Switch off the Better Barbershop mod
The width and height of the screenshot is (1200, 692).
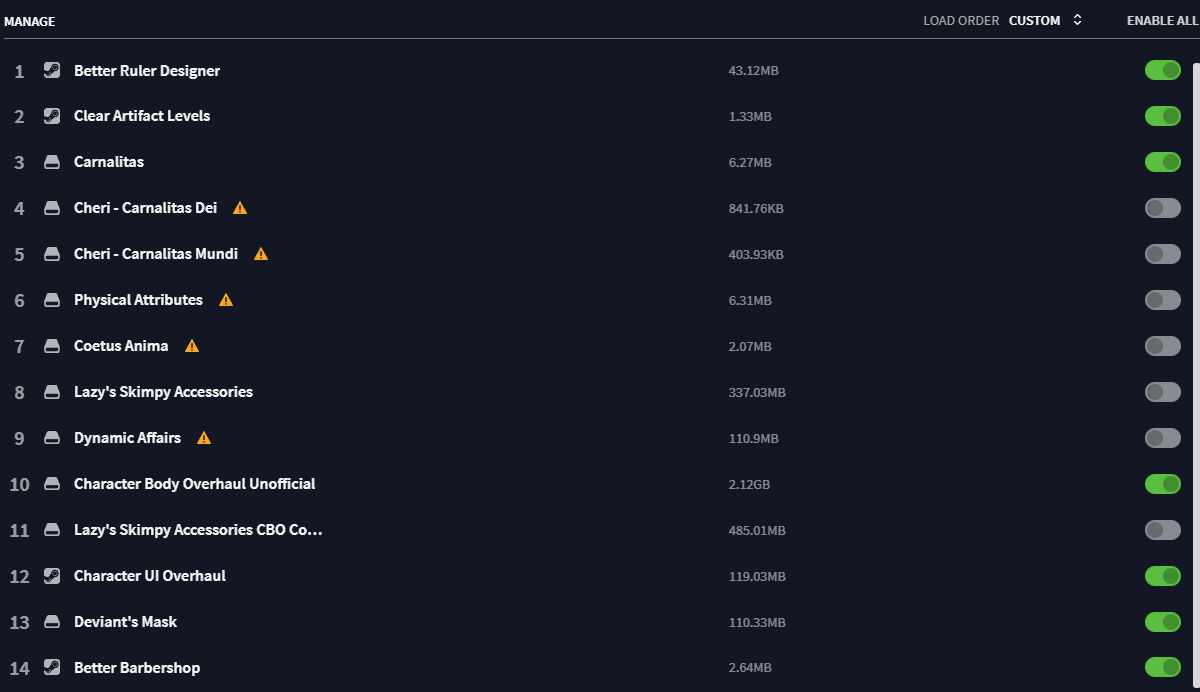pyautogui.click(x=1163, y=668)
